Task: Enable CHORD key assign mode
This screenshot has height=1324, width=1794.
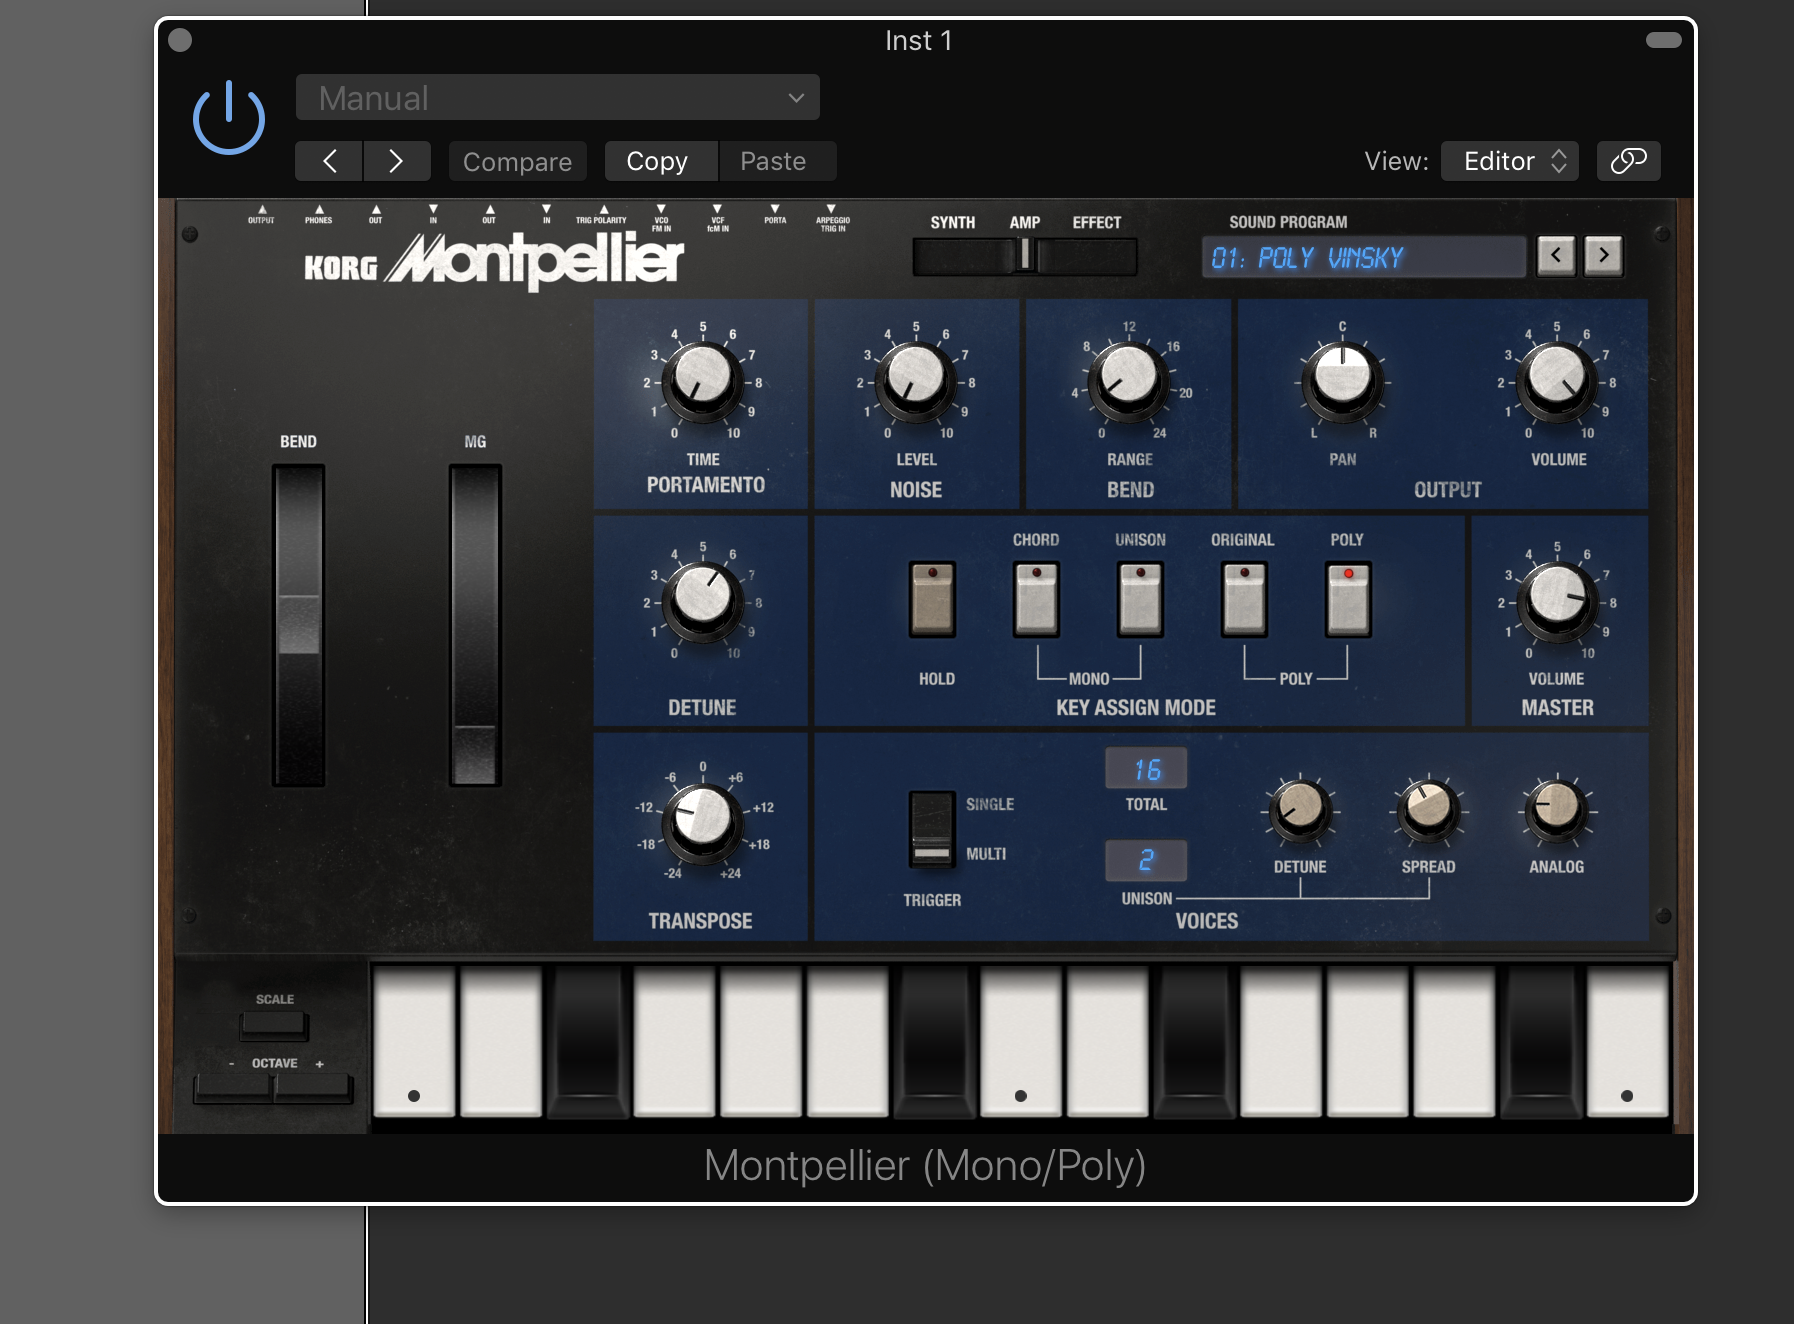Action: (1036, 599)
